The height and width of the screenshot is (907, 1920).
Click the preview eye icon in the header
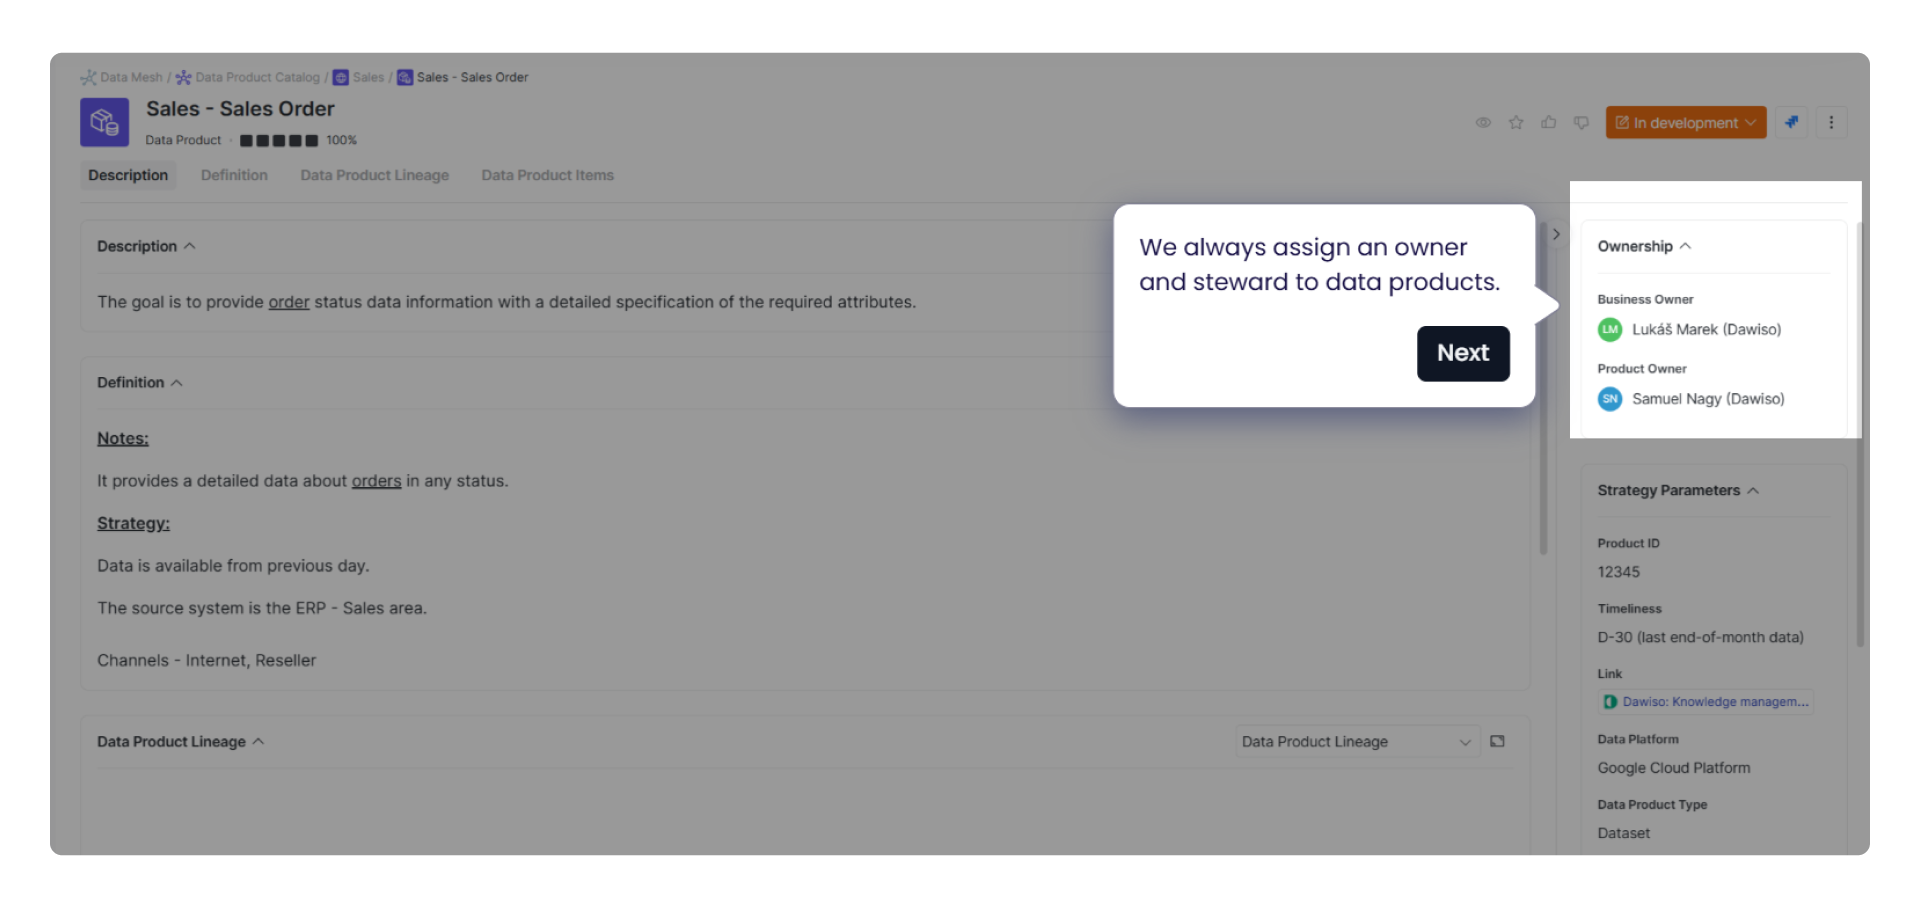1483,122
